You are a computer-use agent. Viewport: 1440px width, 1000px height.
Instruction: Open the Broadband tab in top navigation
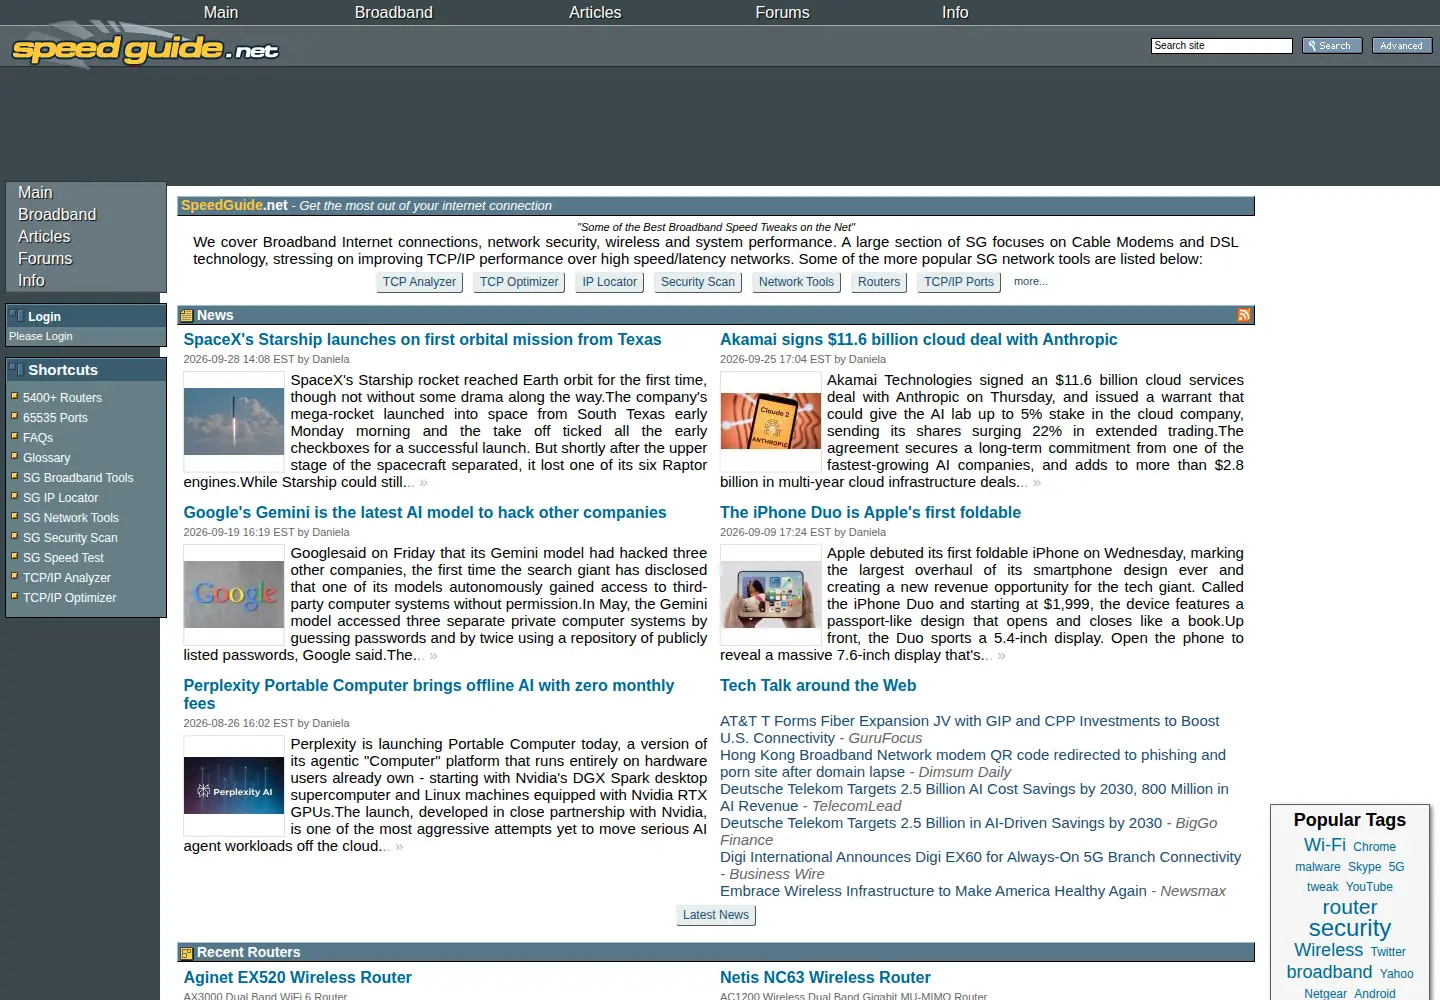click(x=394, y=12)
